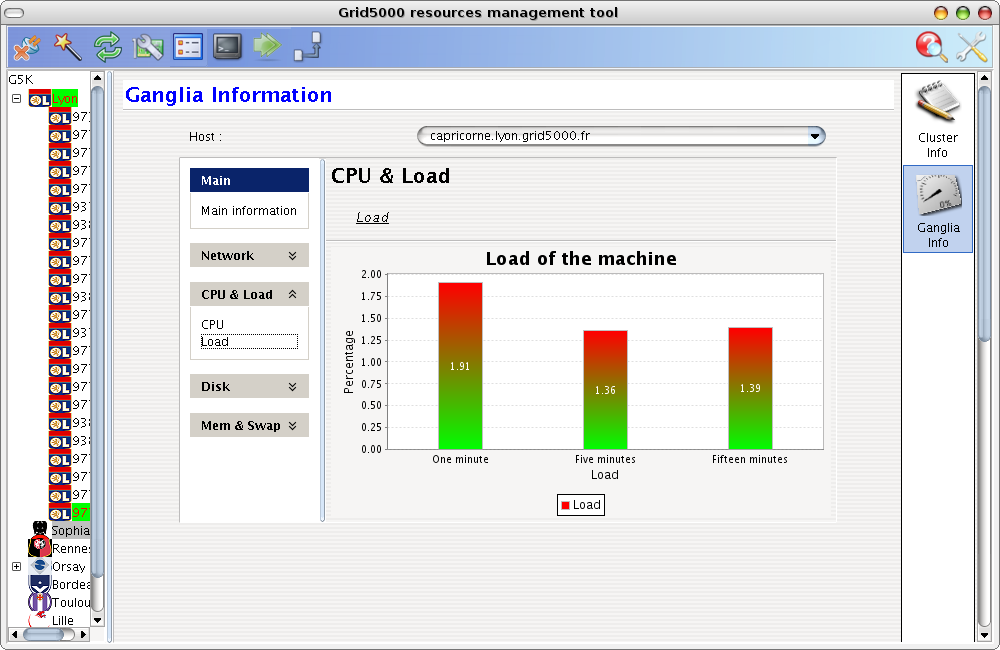Click the green right arrow icon
Viewport: 1000px width, 650px height.
(267, 46)
